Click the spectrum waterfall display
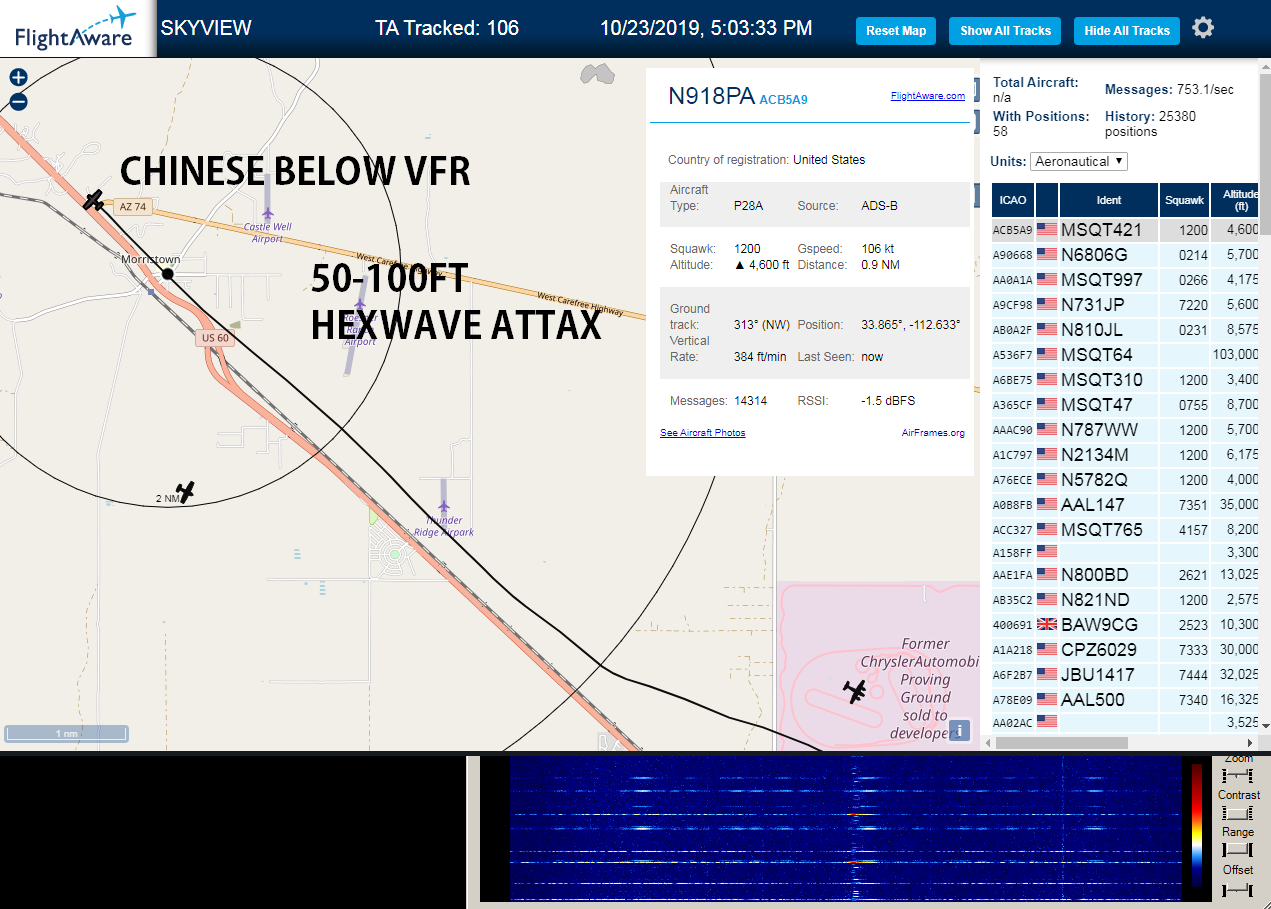1271x909 pixels. click(845, 828)
